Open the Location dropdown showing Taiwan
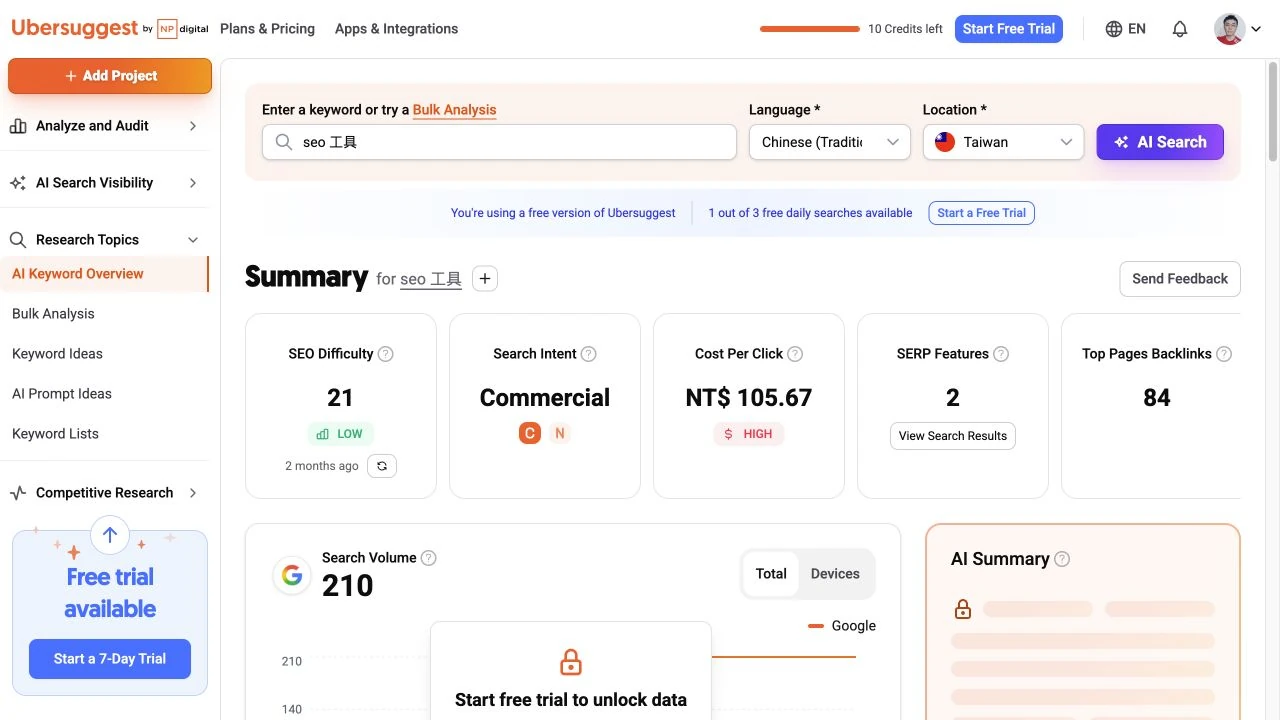The width and height of the screenshot is (1280, 720). point(1004,142)
